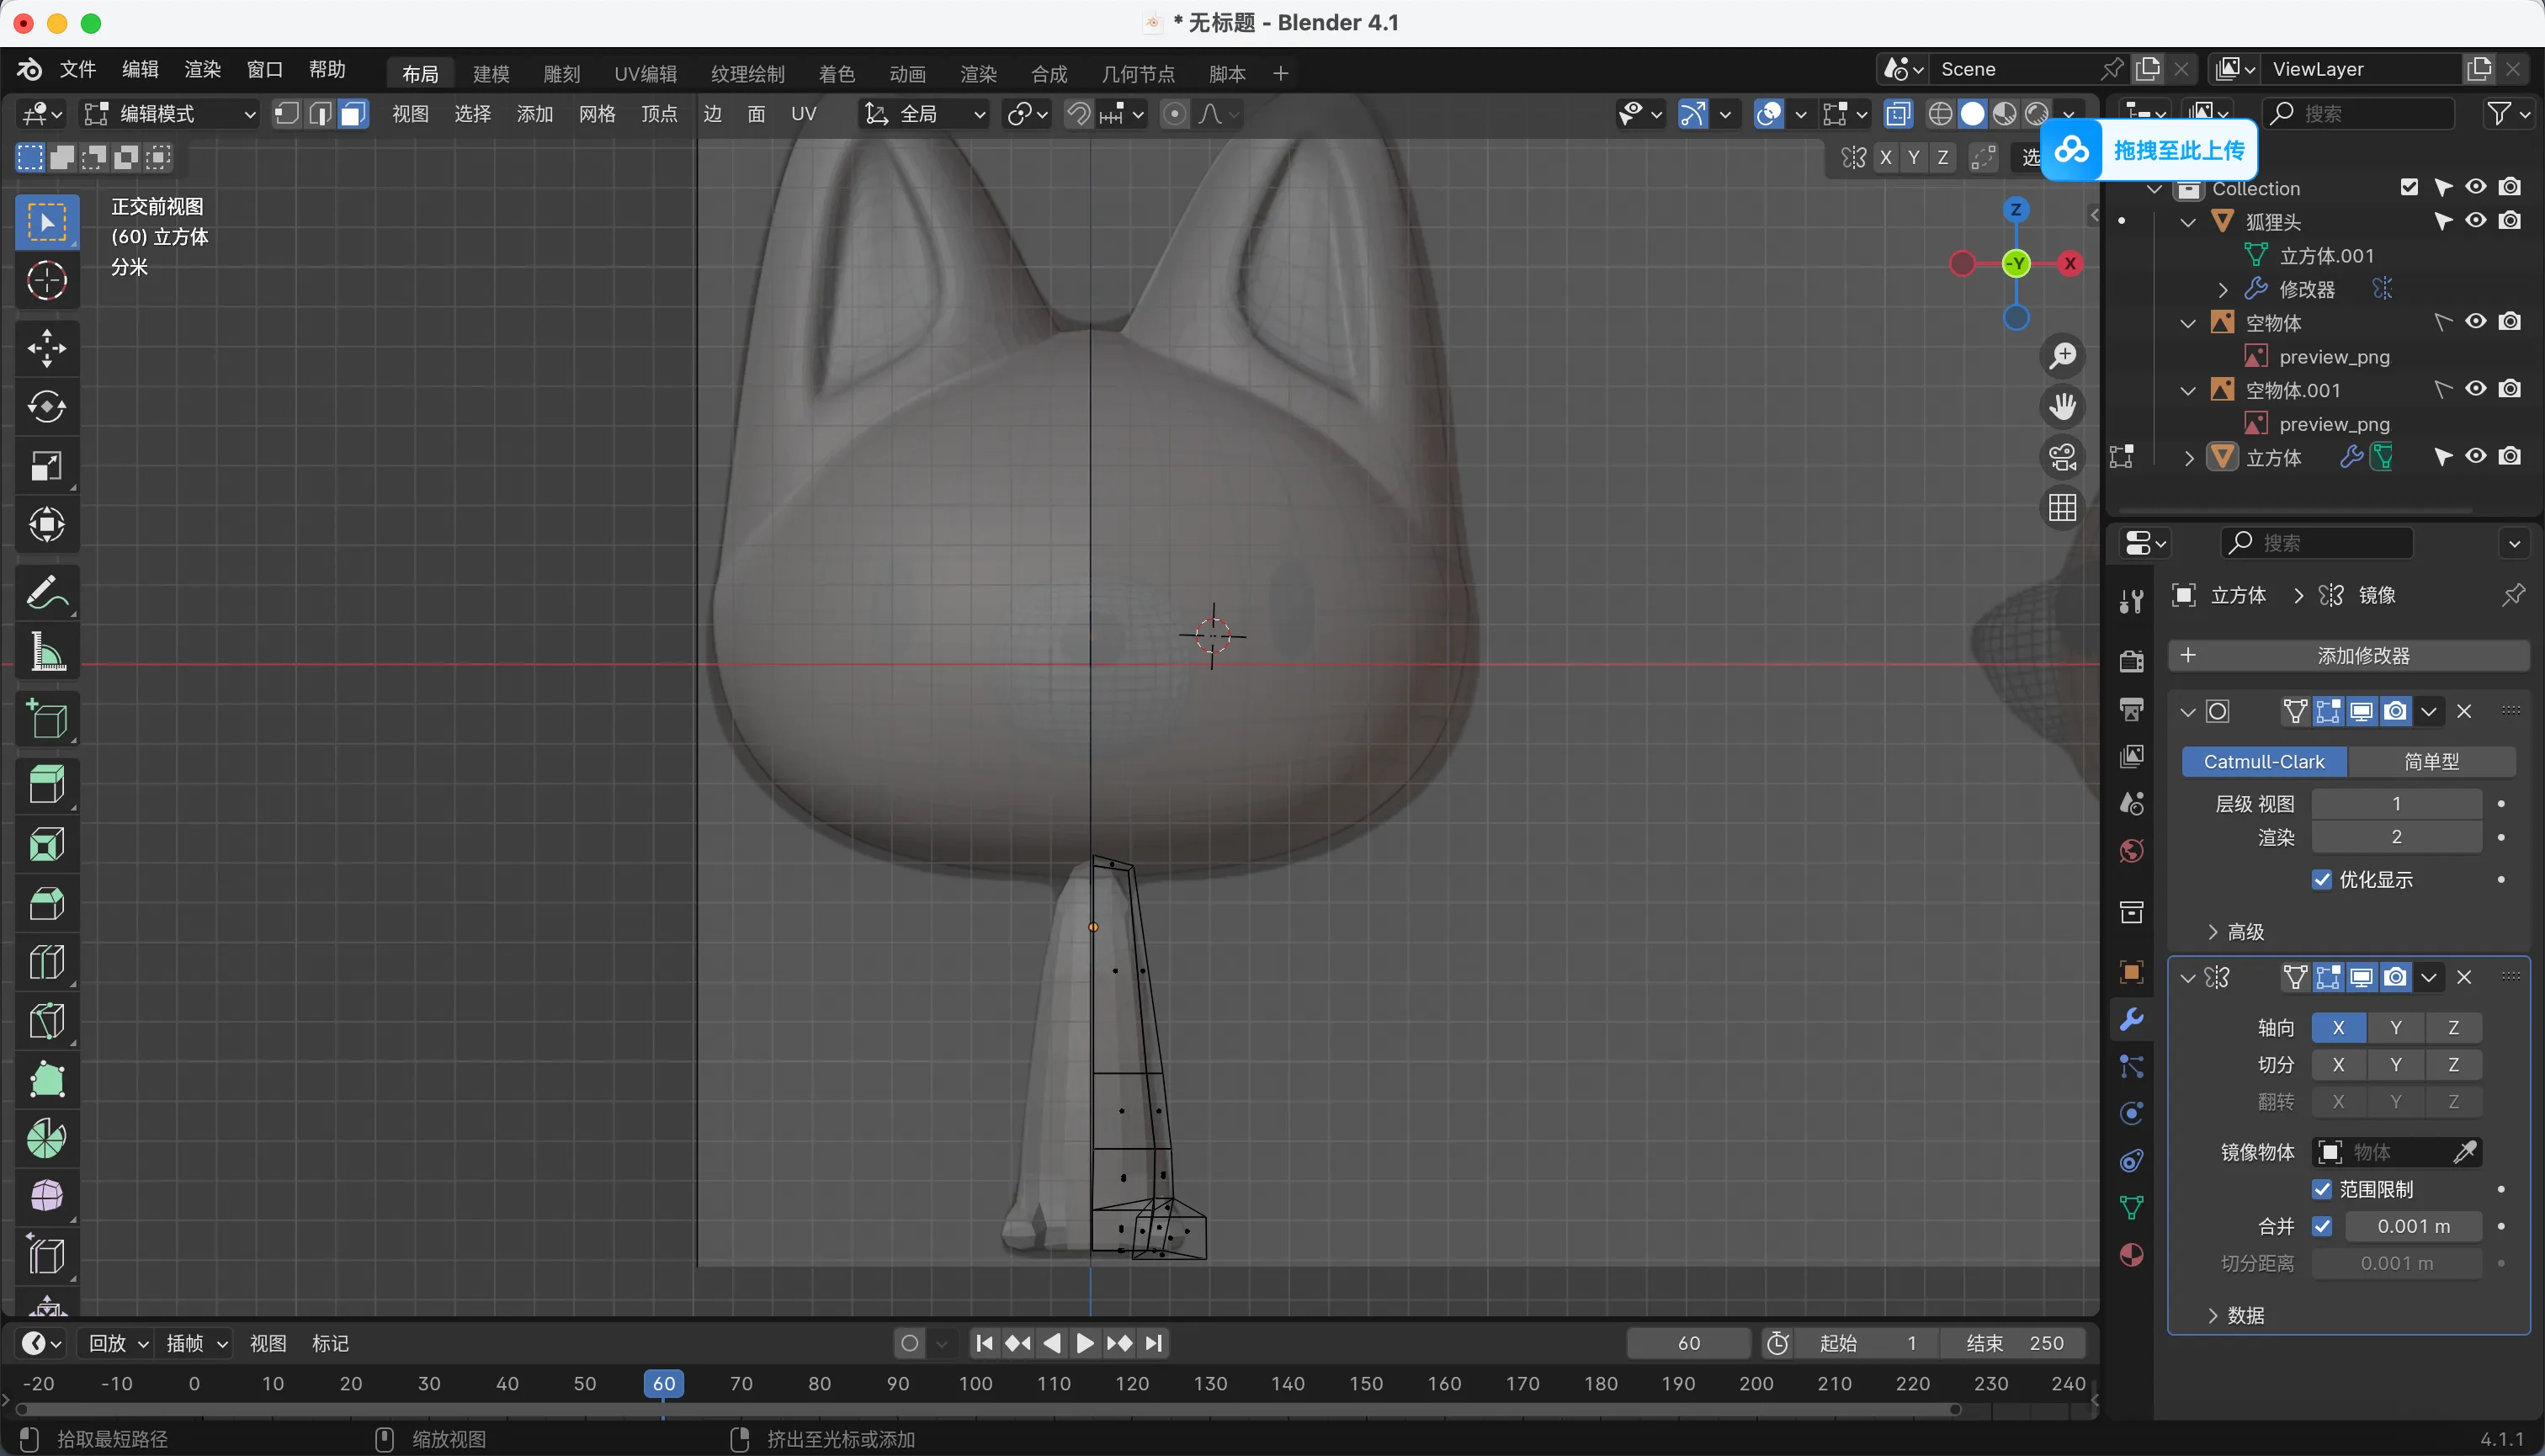
Task: Disable 范围限制 clipping checkbox
Action: (x=2322, y=1189)
